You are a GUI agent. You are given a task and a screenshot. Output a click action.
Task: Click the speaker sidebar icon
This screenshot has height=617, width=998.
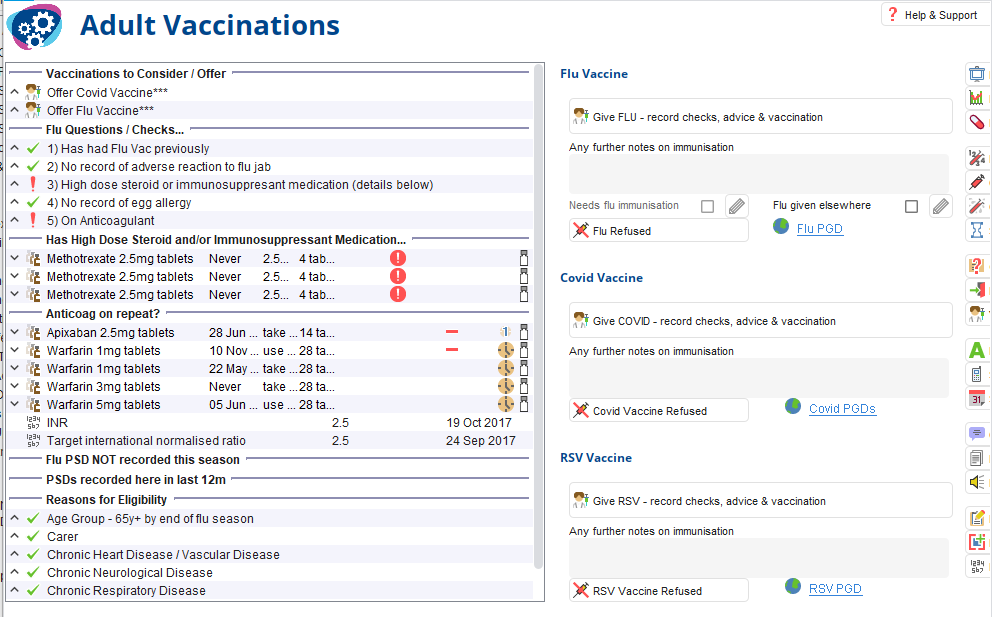pos(976,481)
